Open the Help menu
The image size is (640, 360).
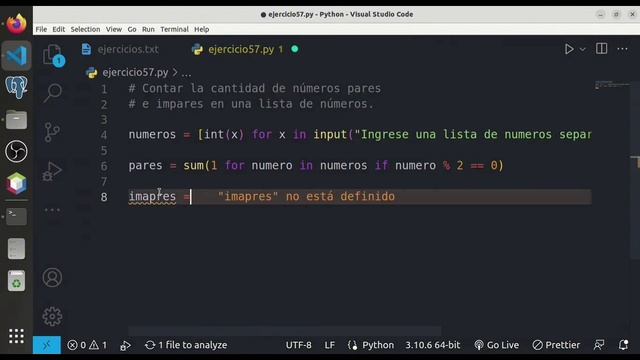coord(201,29)
